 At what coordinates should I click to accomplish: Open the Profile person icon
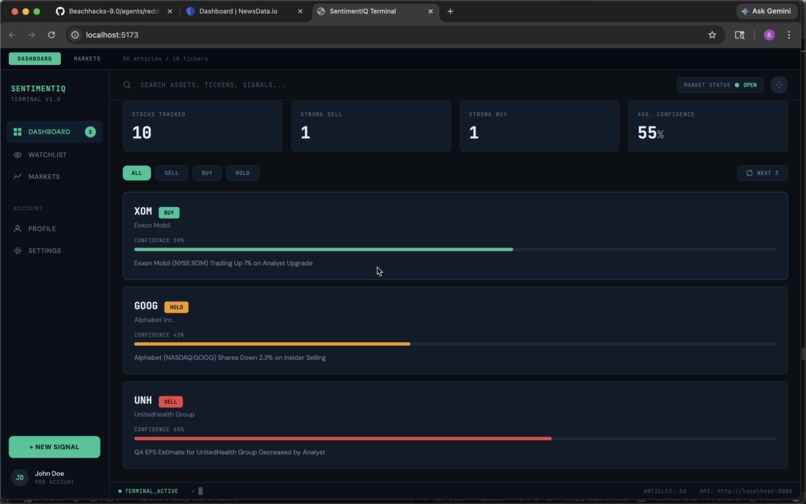tap(17, 228)
